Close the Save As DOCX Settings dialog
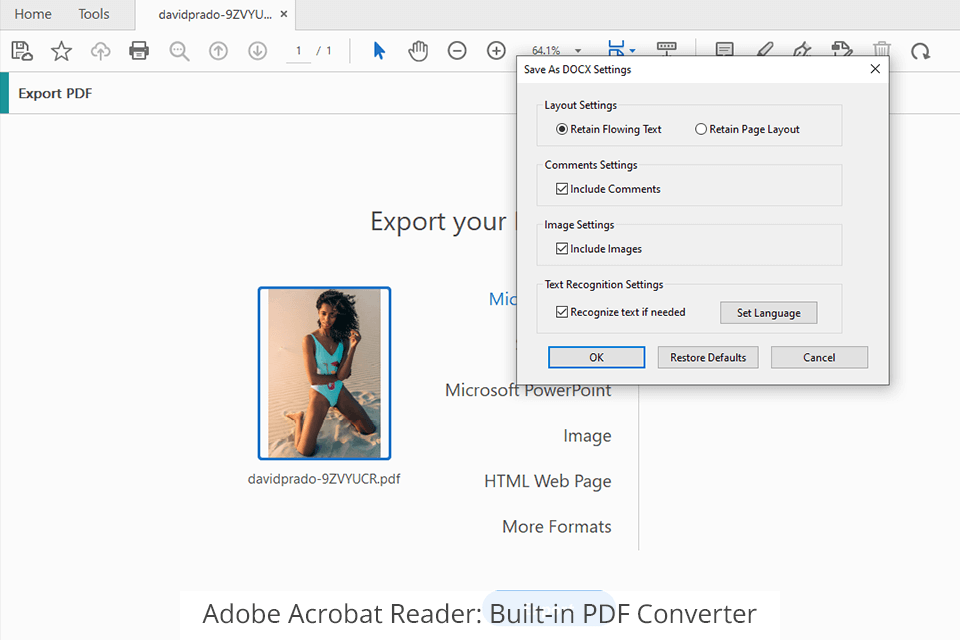 click(x=875, y=69)
